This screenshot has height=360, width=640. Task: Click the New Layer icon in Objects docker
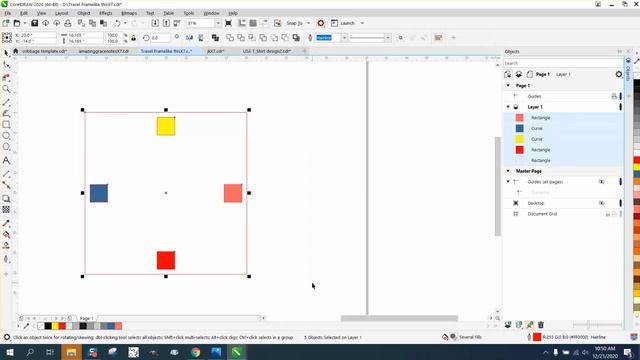(x=508, y=325)
